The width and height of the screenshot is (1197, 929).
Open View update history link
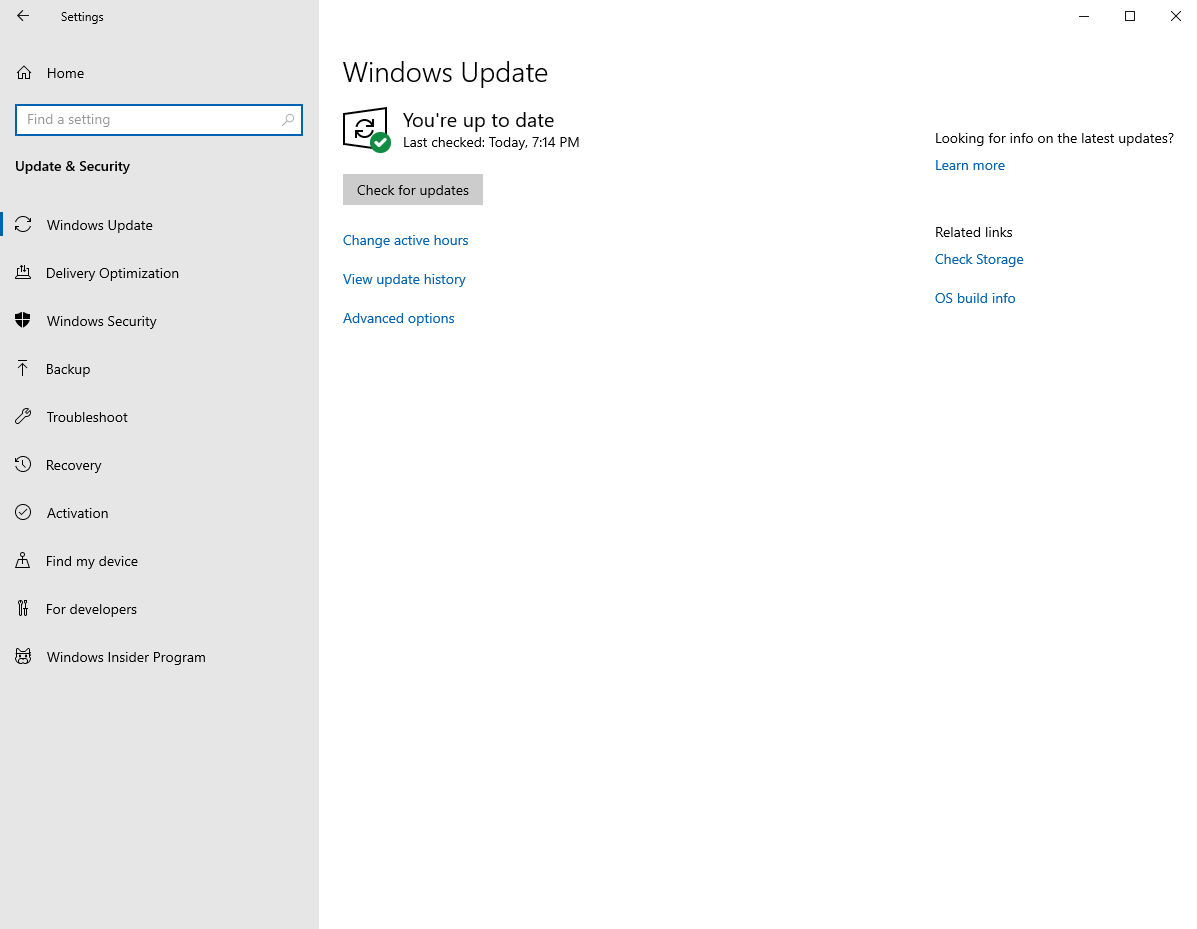pyautogui.click(x=404, y=279)
